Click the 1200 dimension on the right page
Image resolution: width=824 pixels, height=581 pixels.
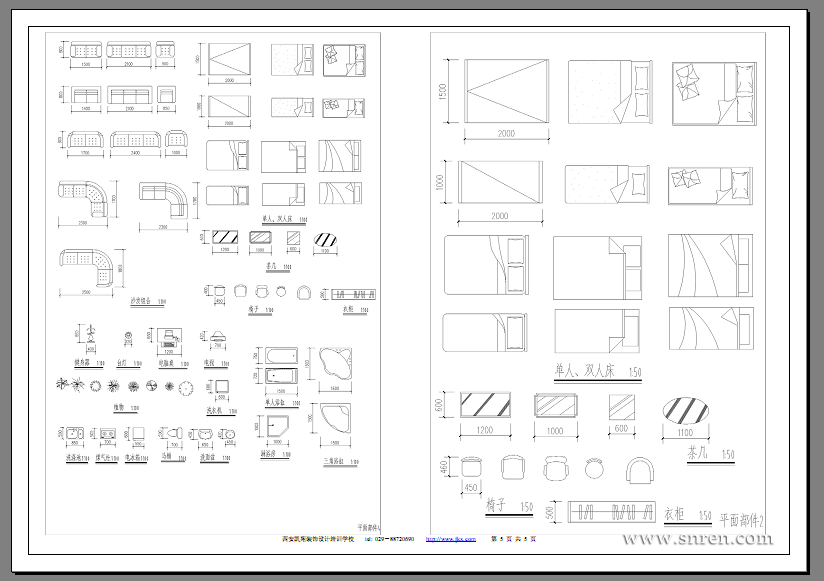tap(485, 430)
